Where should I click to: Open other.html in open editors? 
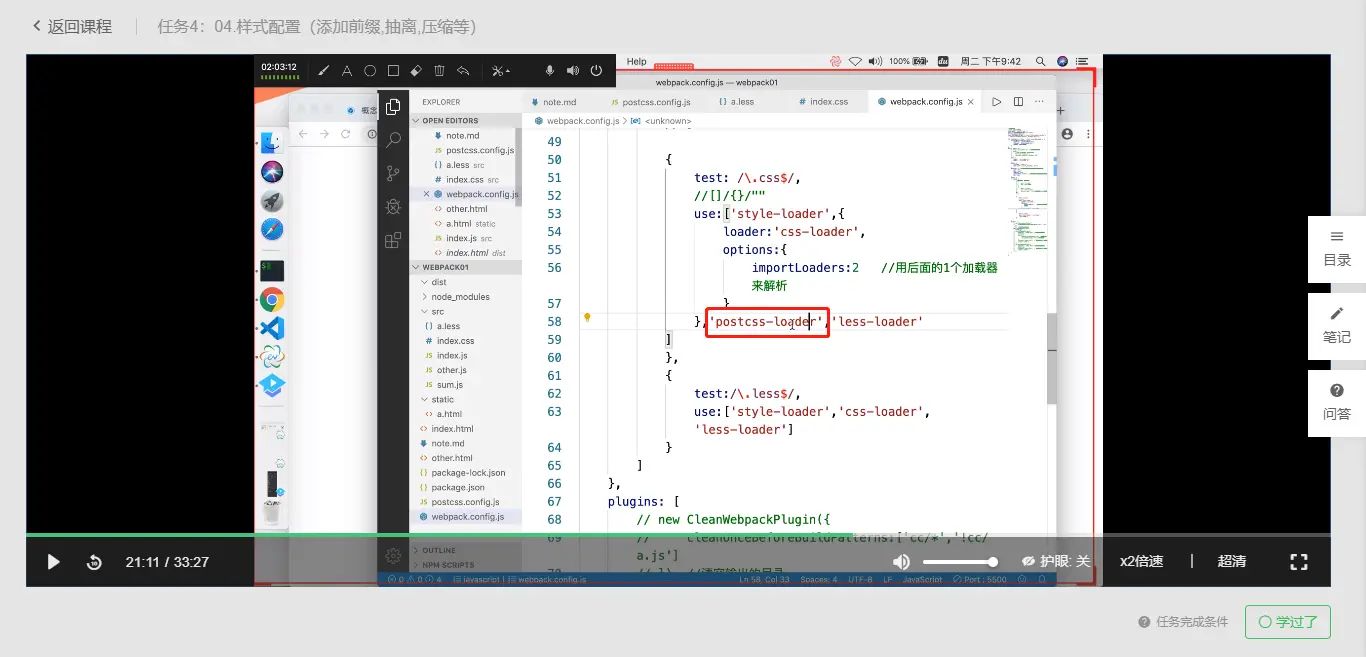465,209
